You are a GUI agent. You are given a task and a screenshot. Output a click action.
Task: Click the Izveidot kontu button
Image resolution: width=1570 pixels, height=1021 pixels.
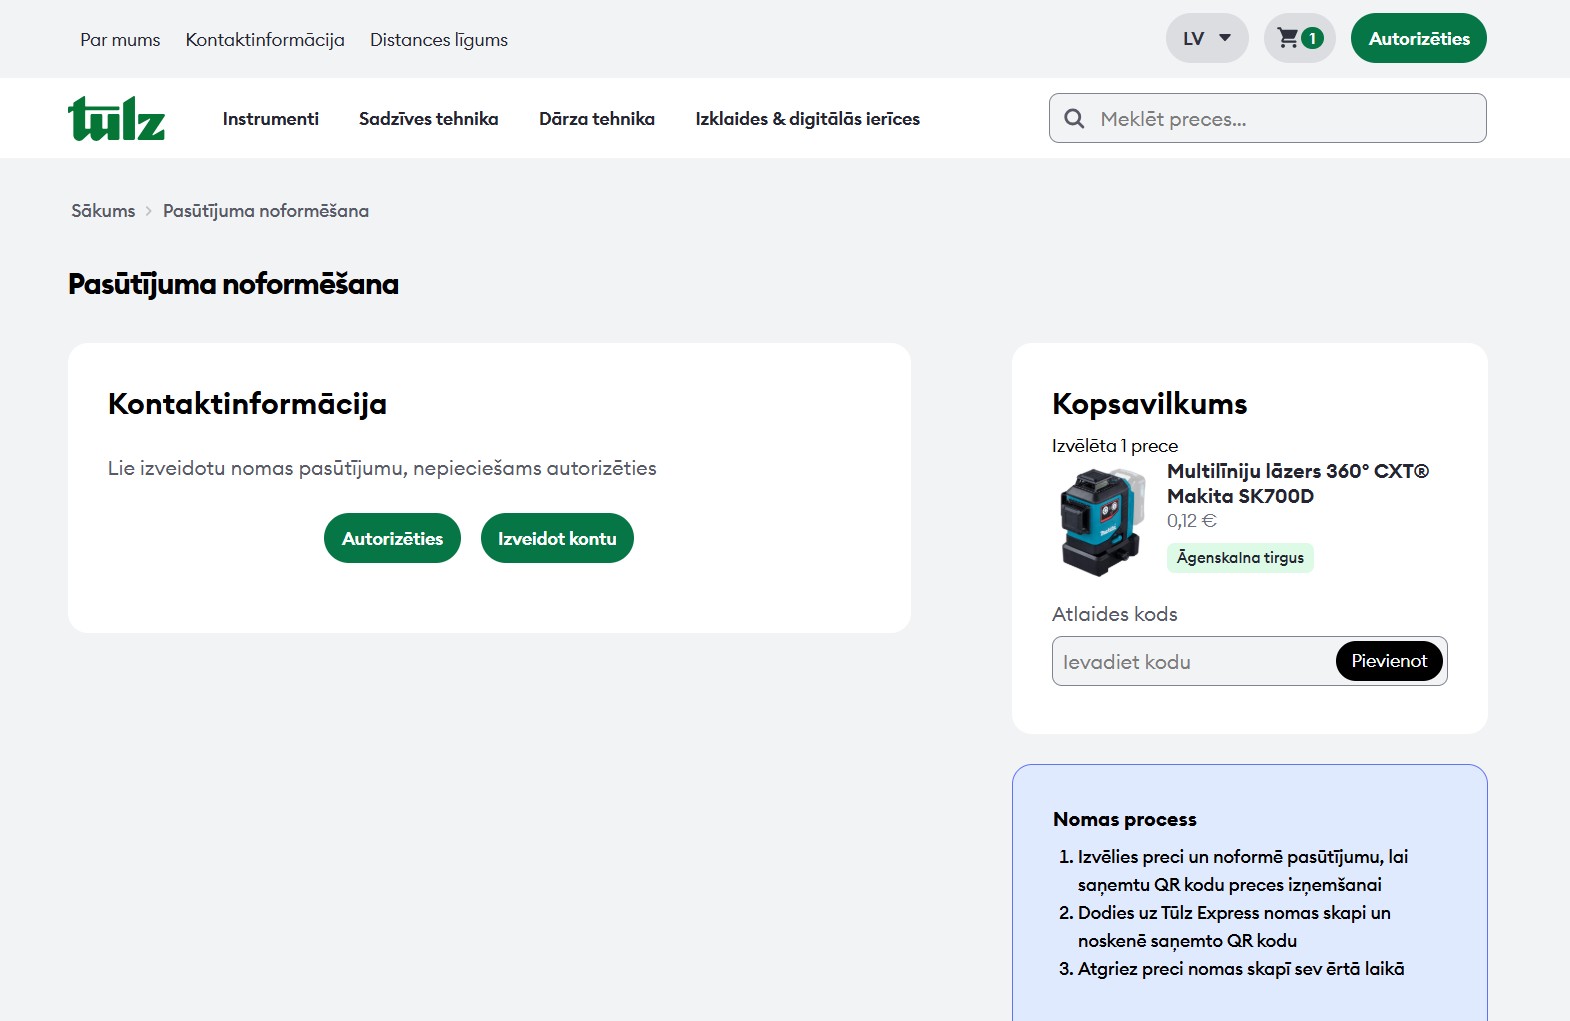pyautogui.click(x=557, y=538)
